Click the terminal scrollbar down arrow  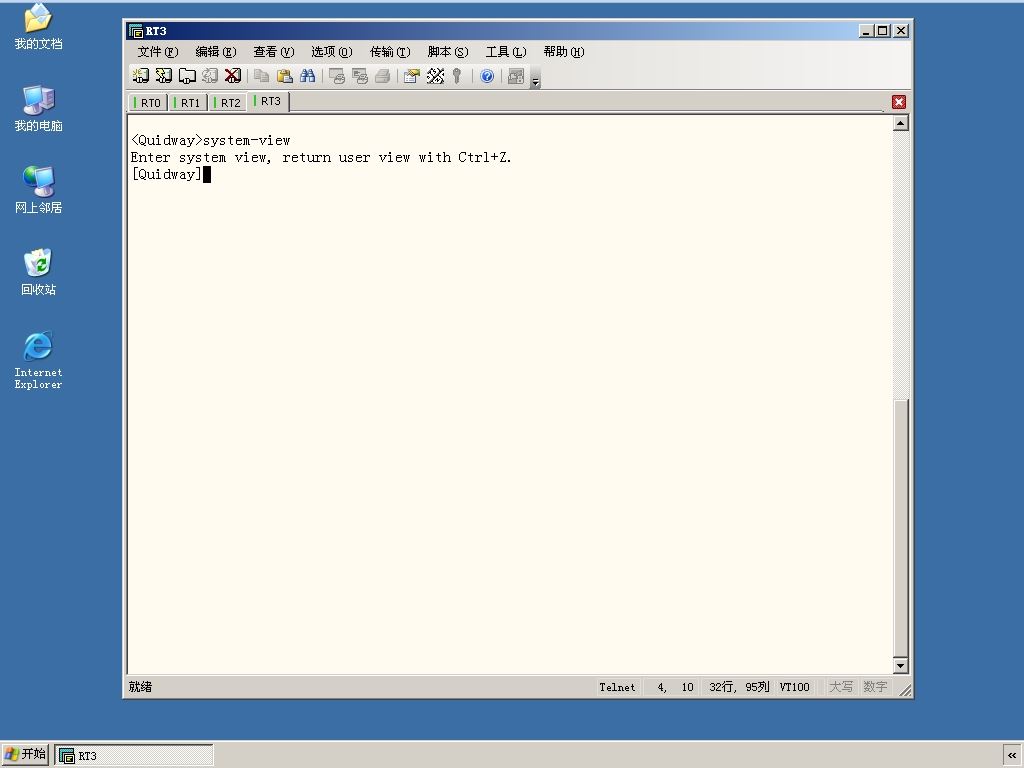[901, 665]
